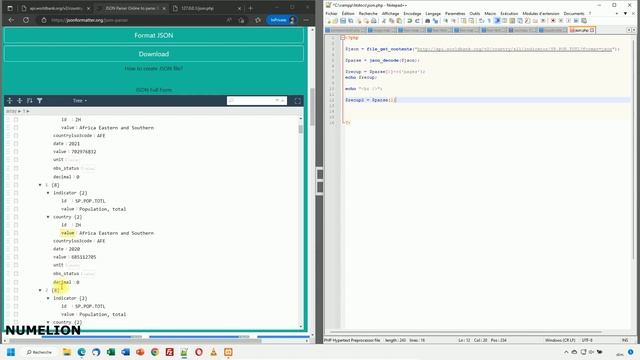Click the InPrivate profile button in Edge

282,20
